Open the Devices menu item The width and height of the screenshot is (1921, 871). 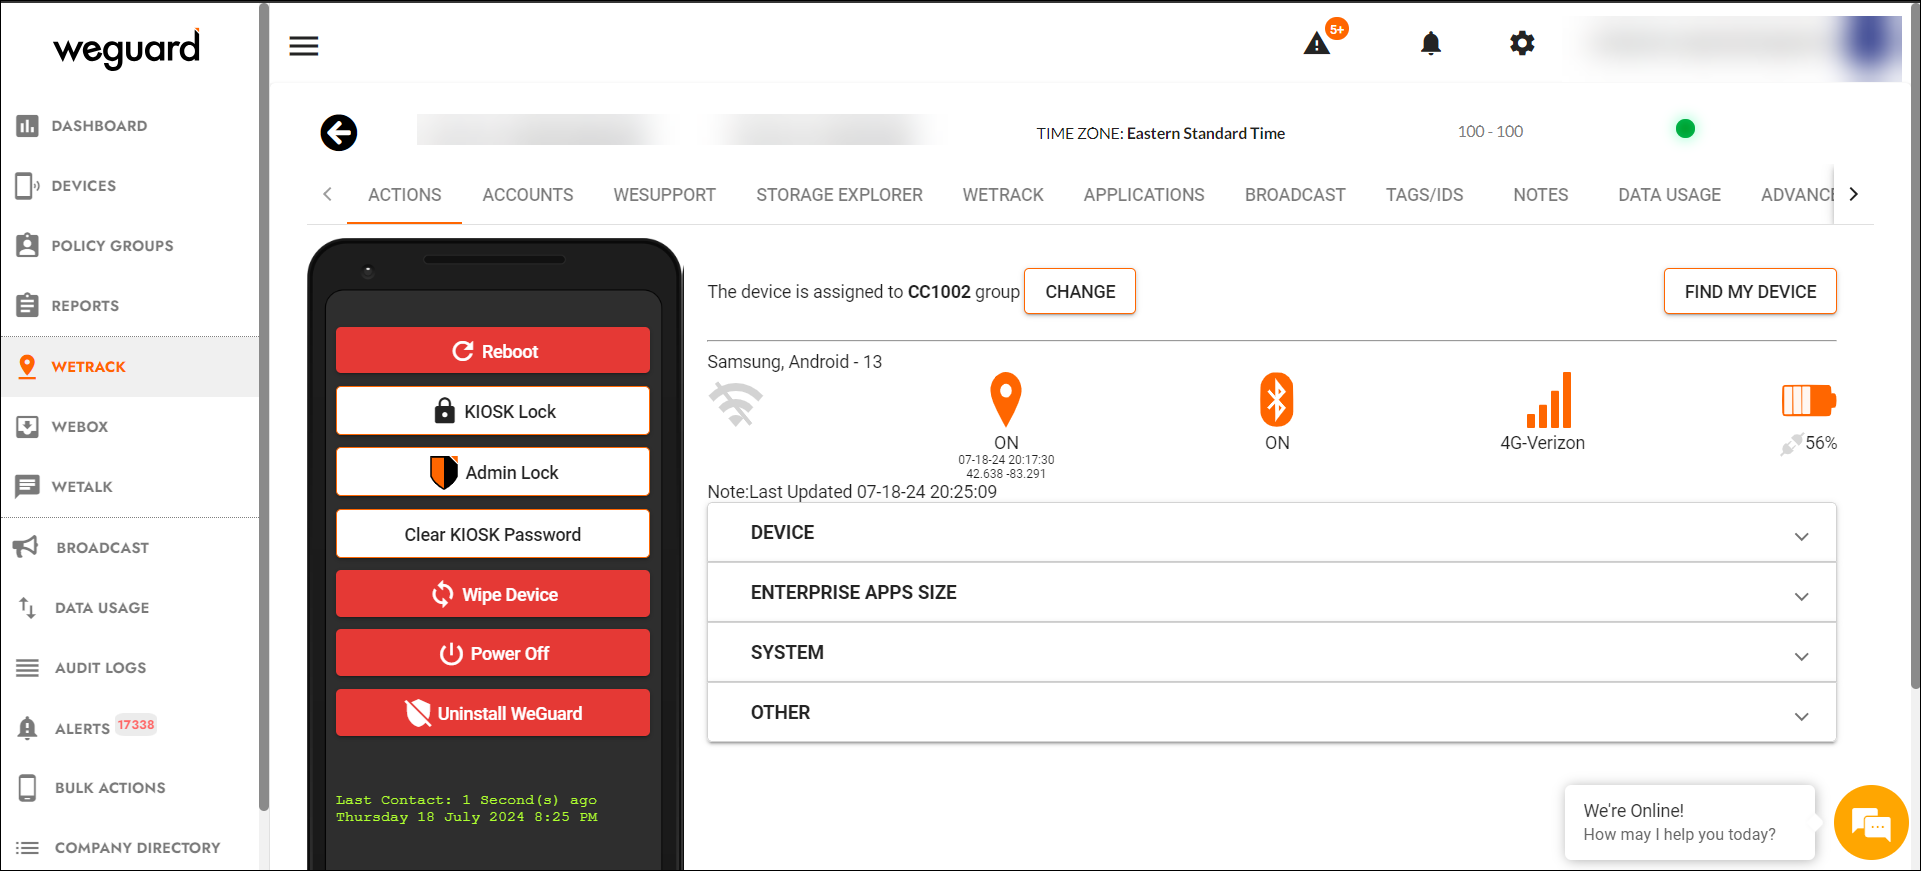(x=130, y=186)
